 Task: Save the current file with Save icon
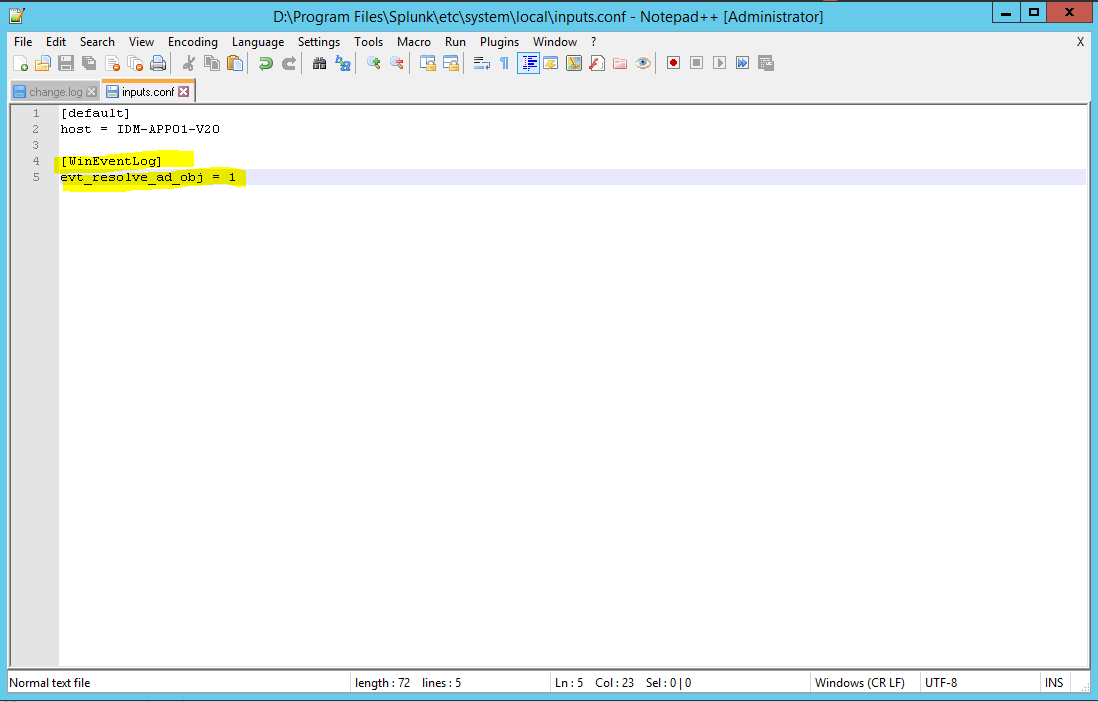(66, 64)
